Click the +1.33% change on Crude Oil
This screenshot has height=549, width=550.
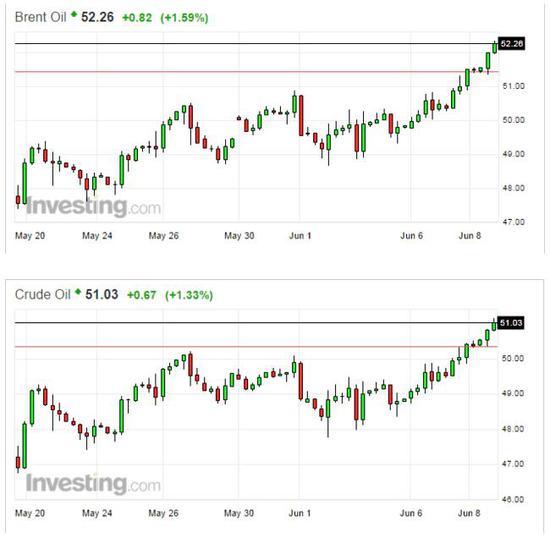coord(189,295)
